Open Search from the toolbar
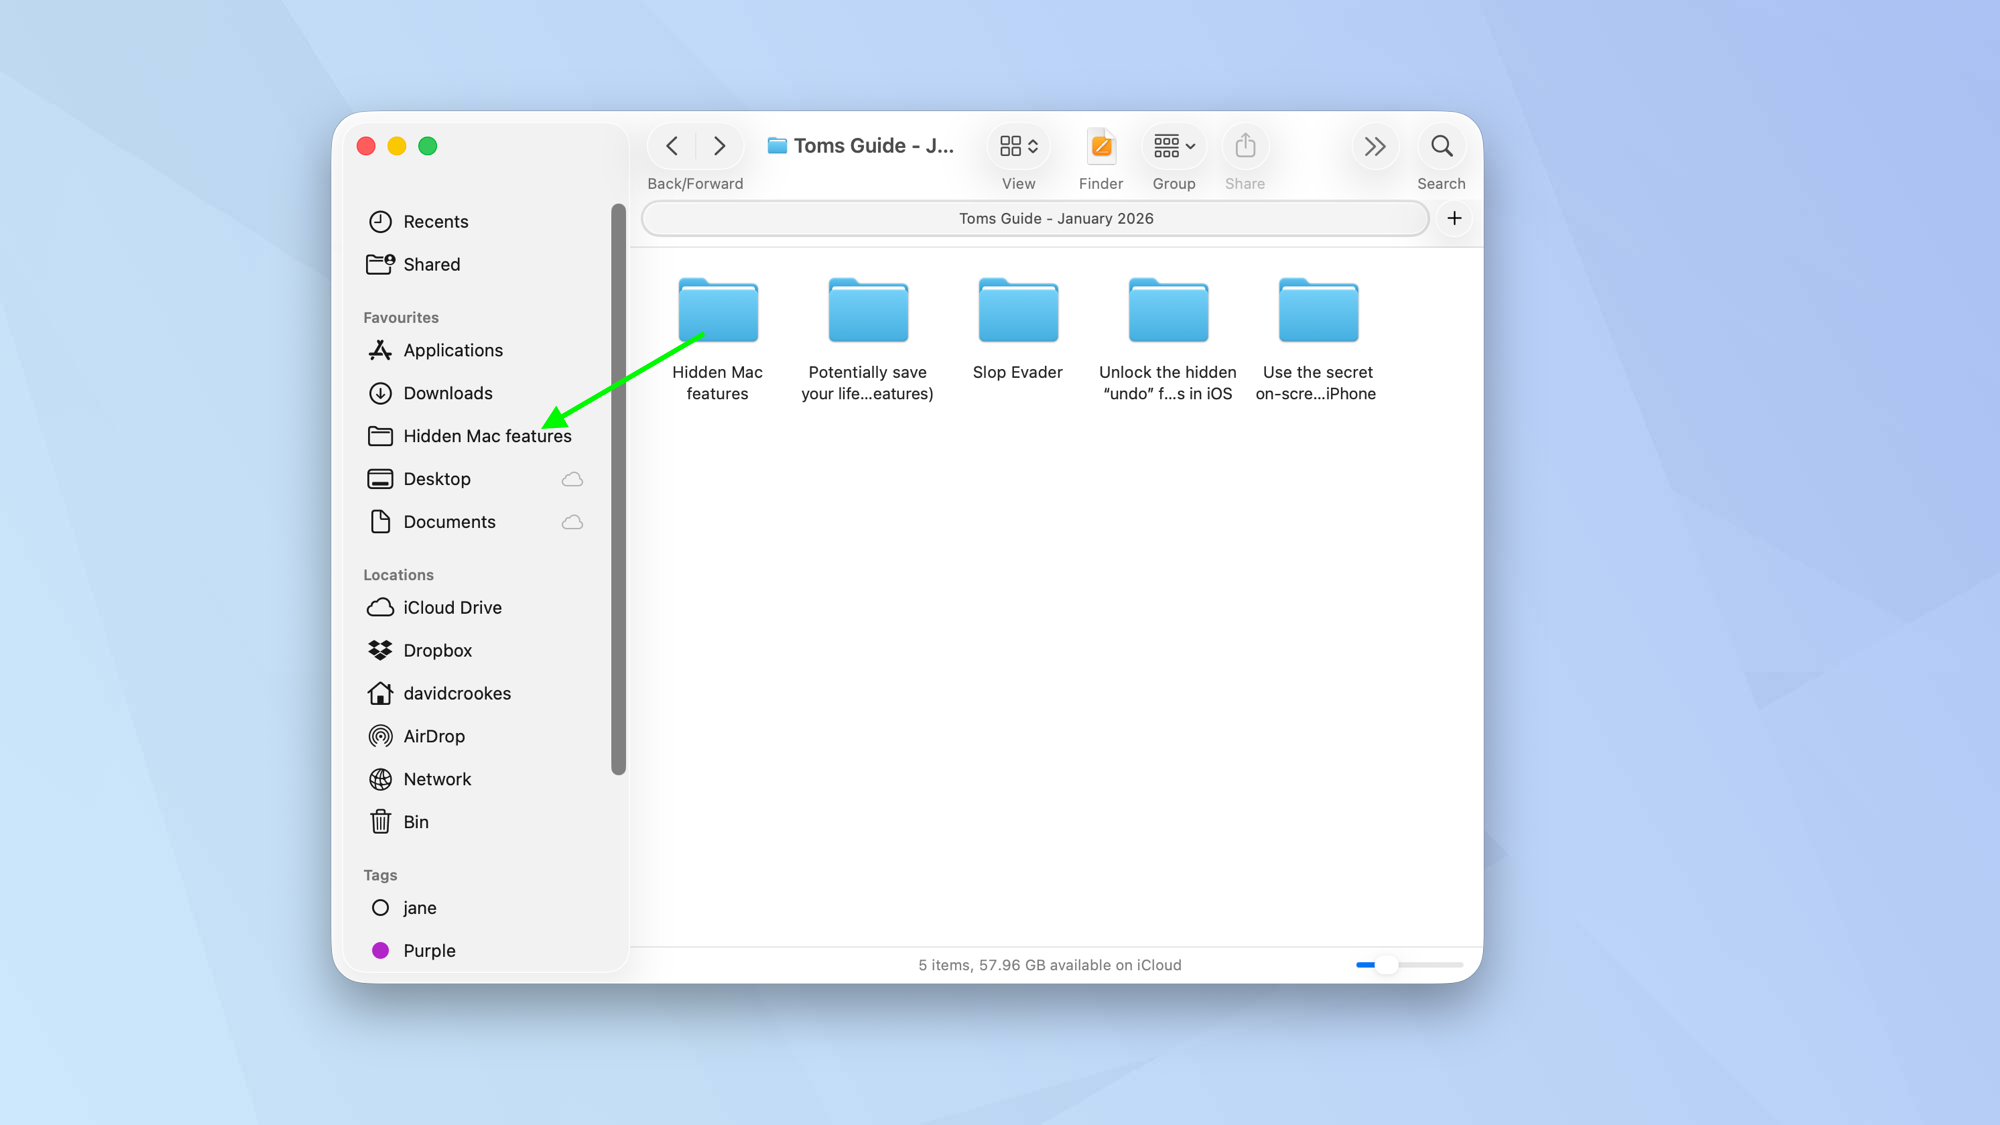This screenshot has height=1125, width=2000. coord(1441,146)
